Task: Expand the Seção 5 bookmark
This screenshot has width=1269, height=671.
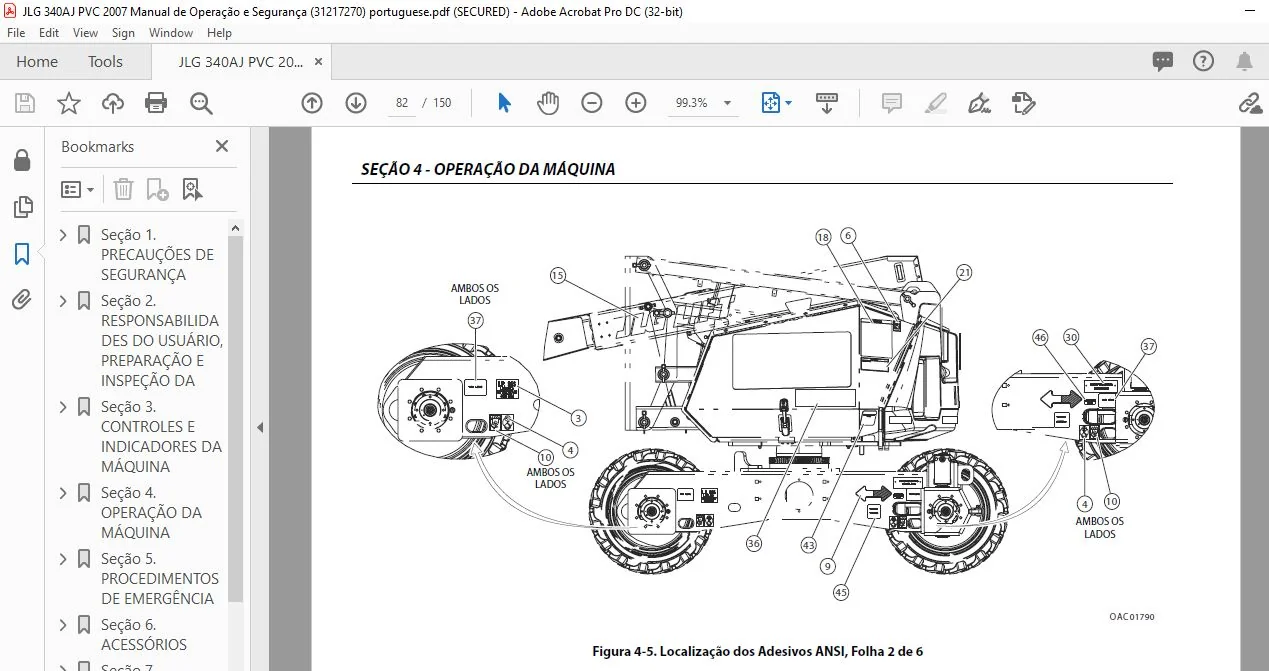Action: click(x=64, y=559)
